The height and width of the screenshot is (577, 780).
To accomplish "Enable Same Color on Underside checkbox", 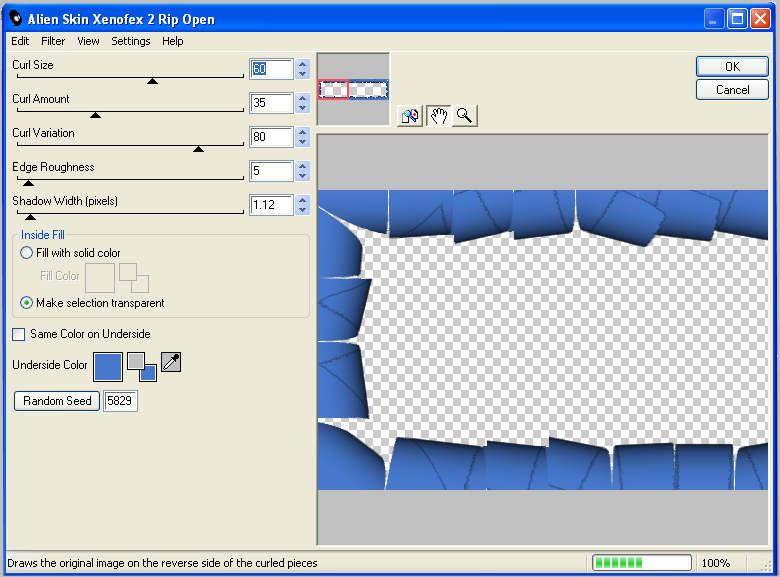I will [18, 334].
